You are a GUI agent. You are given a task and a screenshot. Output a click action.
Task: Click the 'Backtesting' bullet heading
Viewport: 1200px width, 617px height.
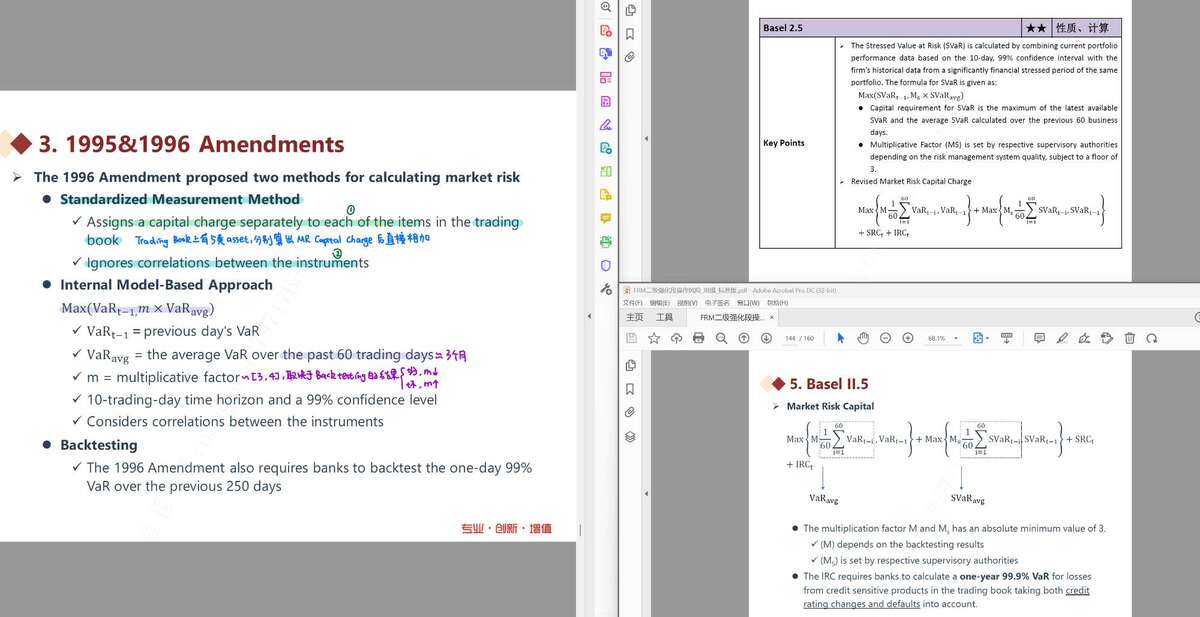pyautogui.click(x=99, y=445)
